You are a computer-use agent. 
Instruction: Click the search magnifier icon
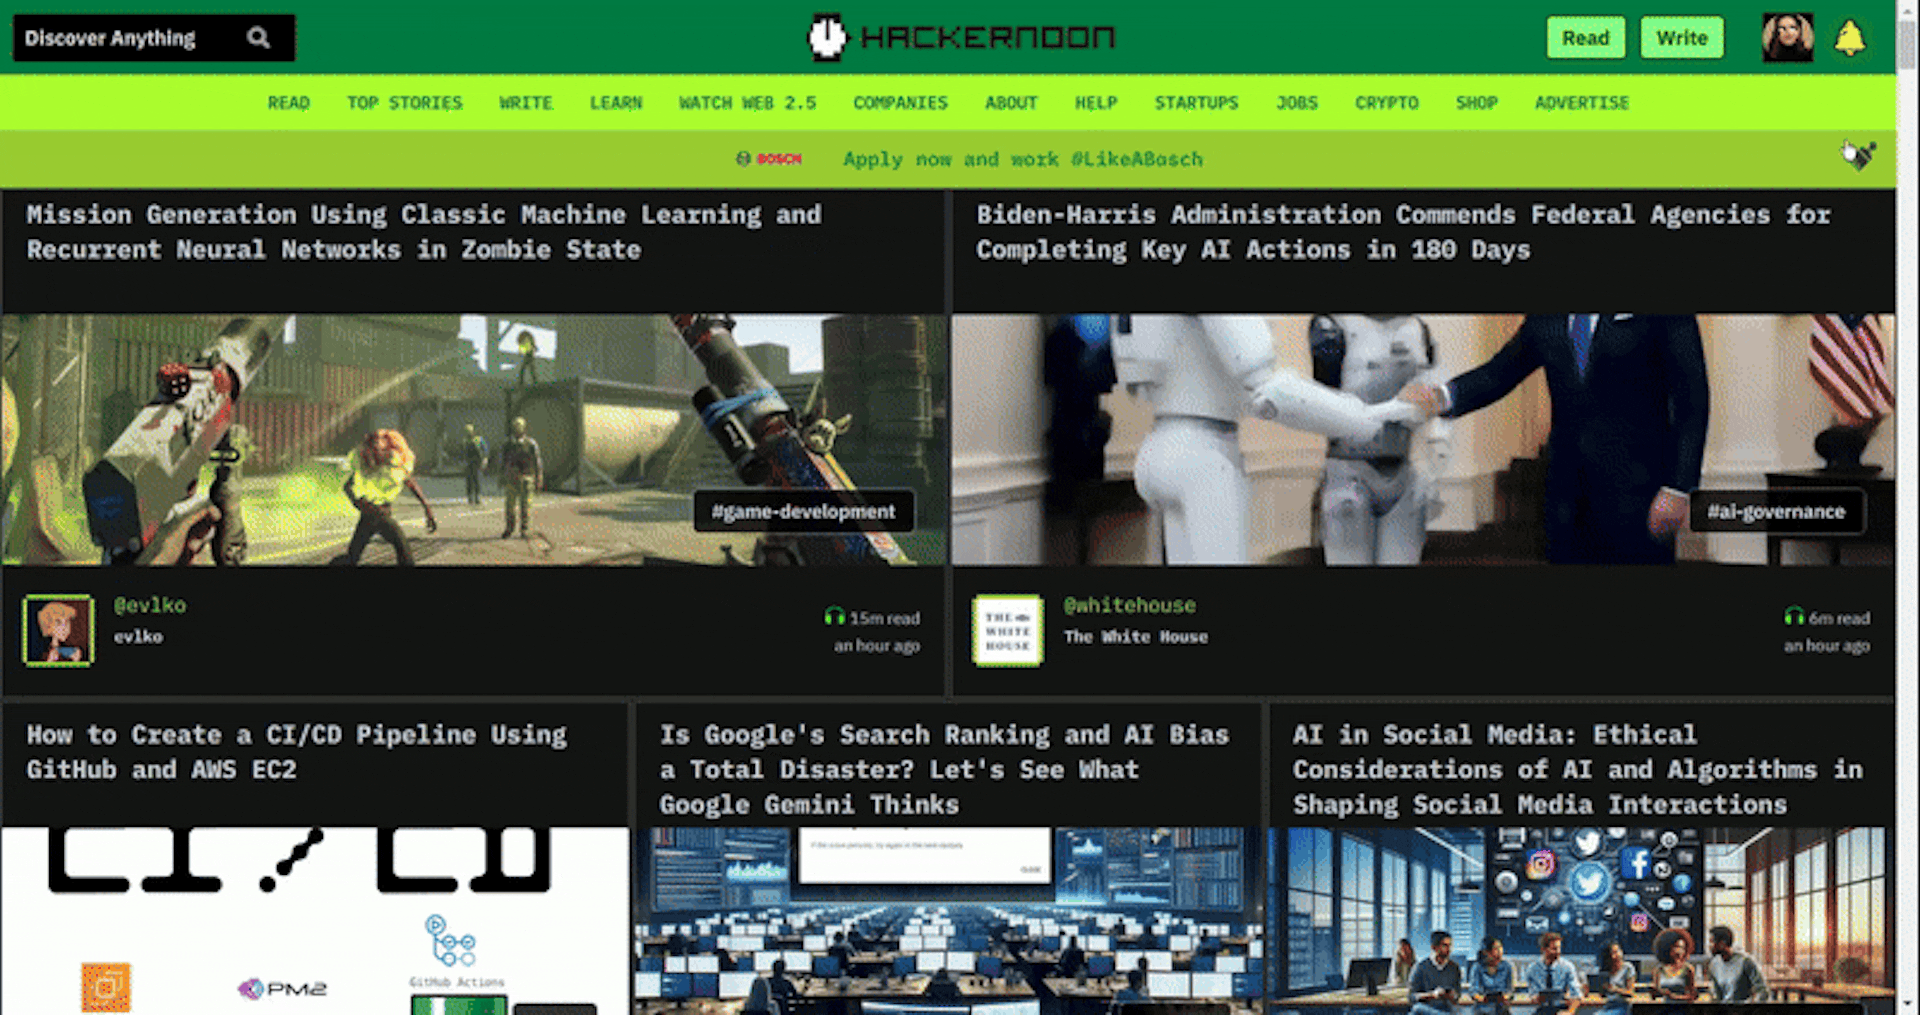point(258,38)
